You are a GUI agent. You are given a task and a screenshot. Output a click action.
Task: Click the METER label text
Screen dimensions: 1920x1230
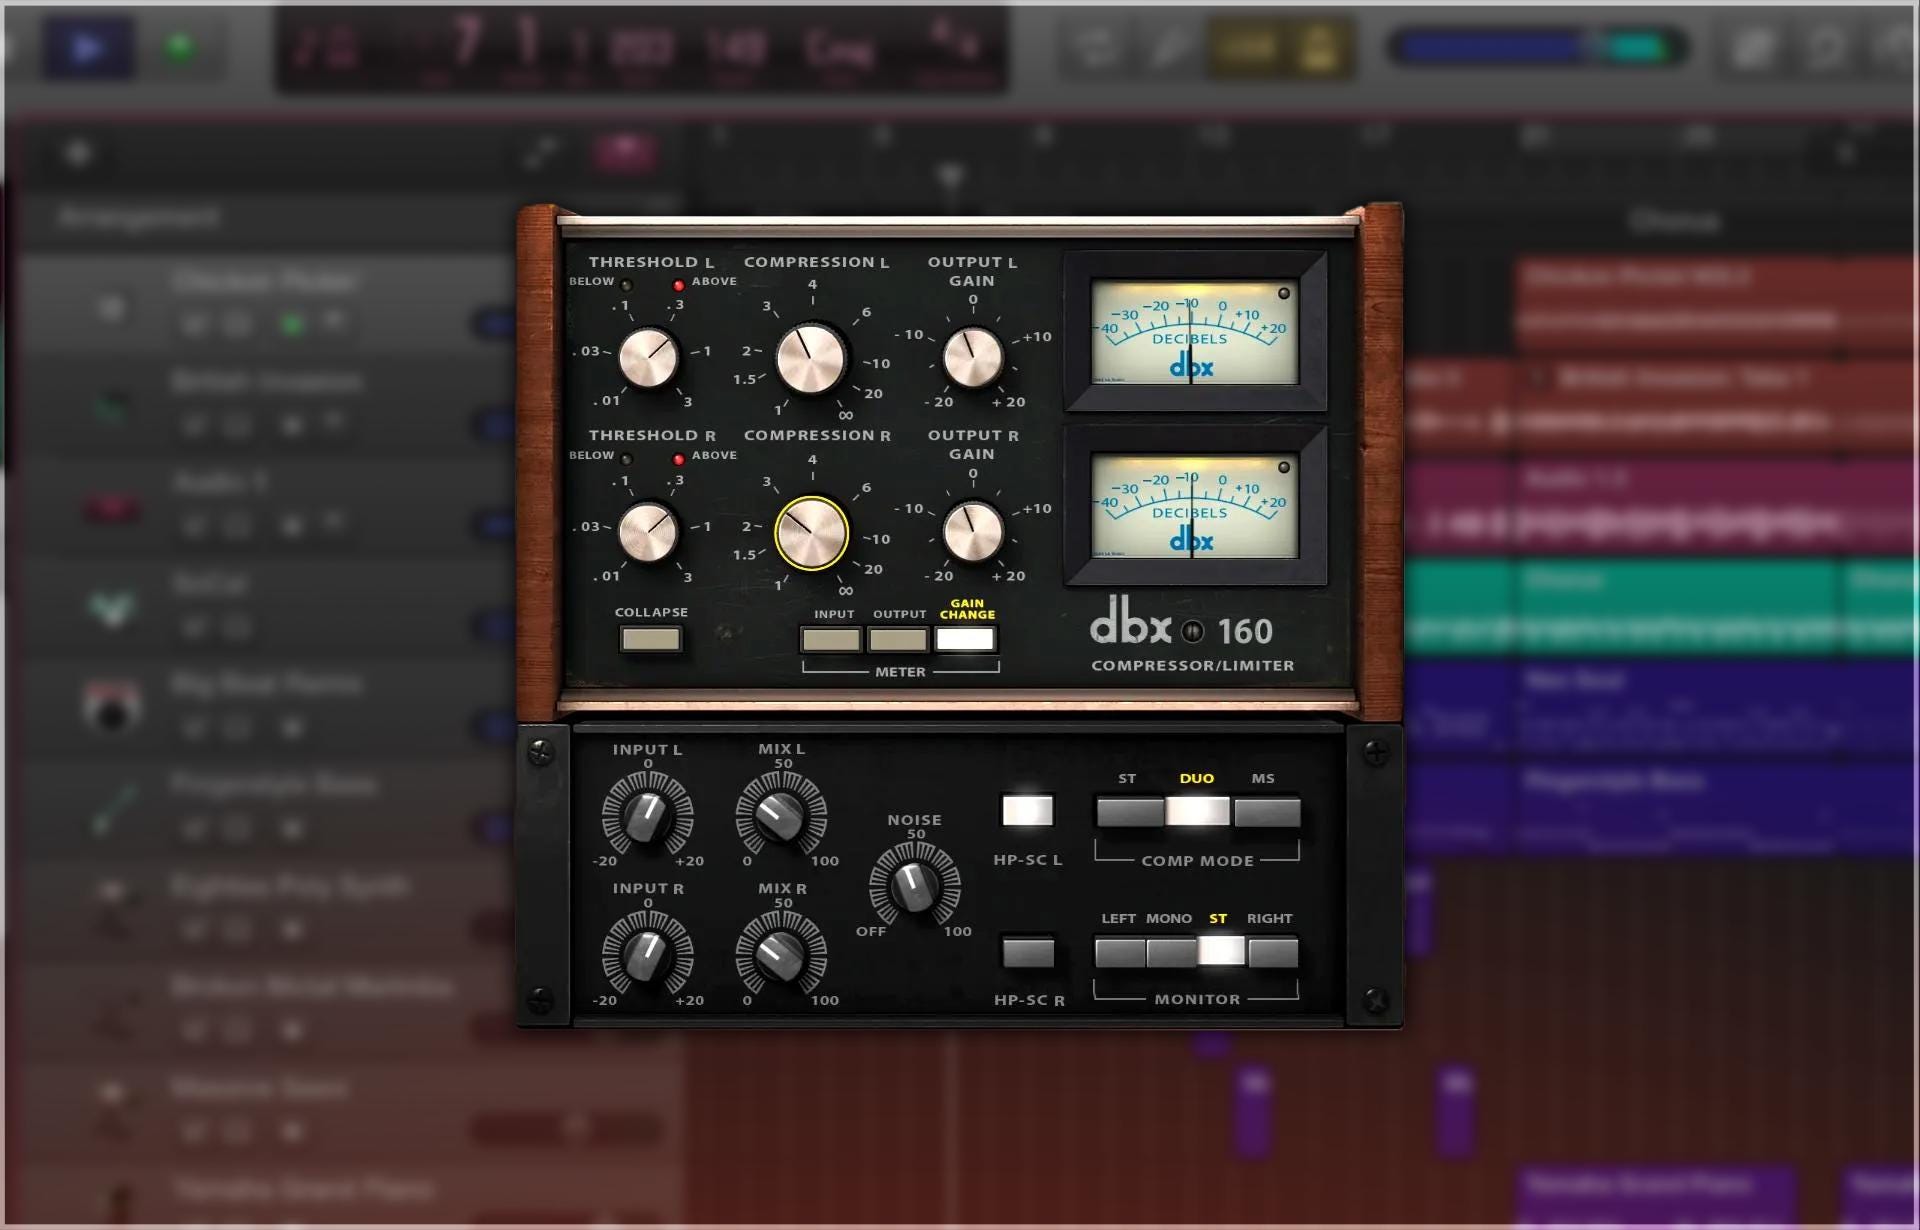tap(900, 672)
